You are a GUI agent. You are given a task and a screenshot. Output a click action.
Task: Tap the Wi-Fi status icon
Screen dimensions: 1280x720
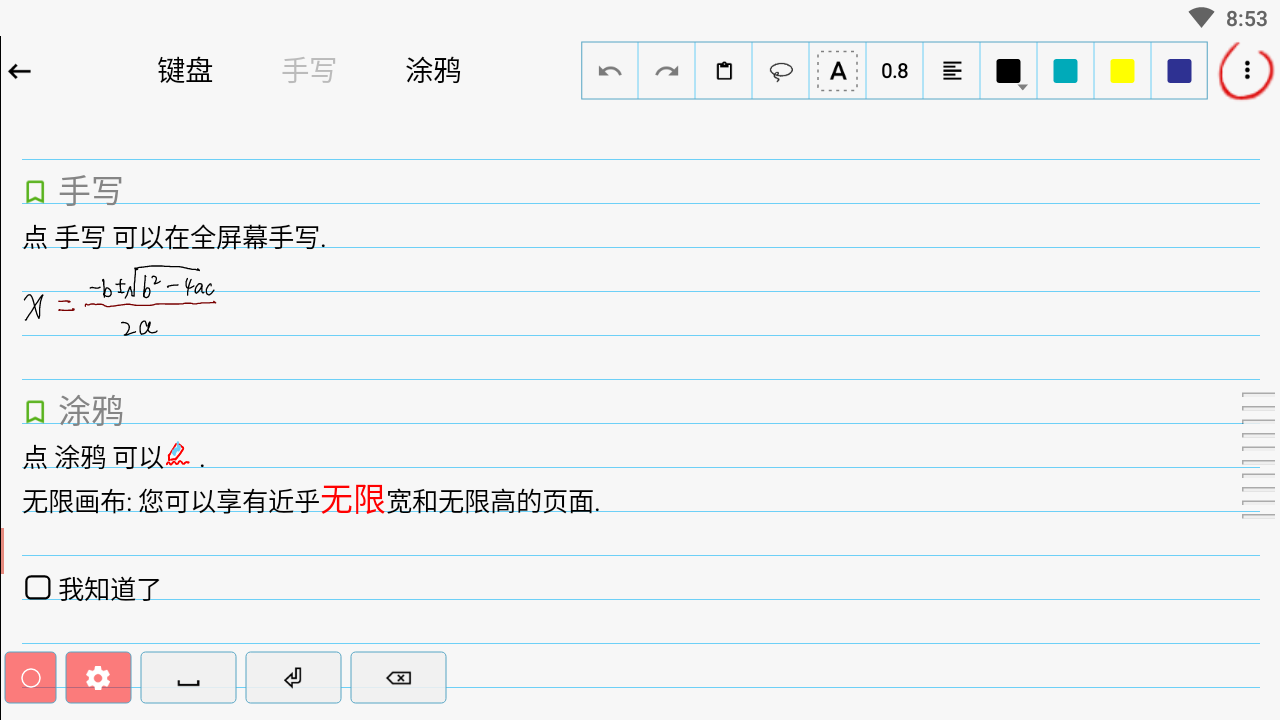coord(1201,17)
